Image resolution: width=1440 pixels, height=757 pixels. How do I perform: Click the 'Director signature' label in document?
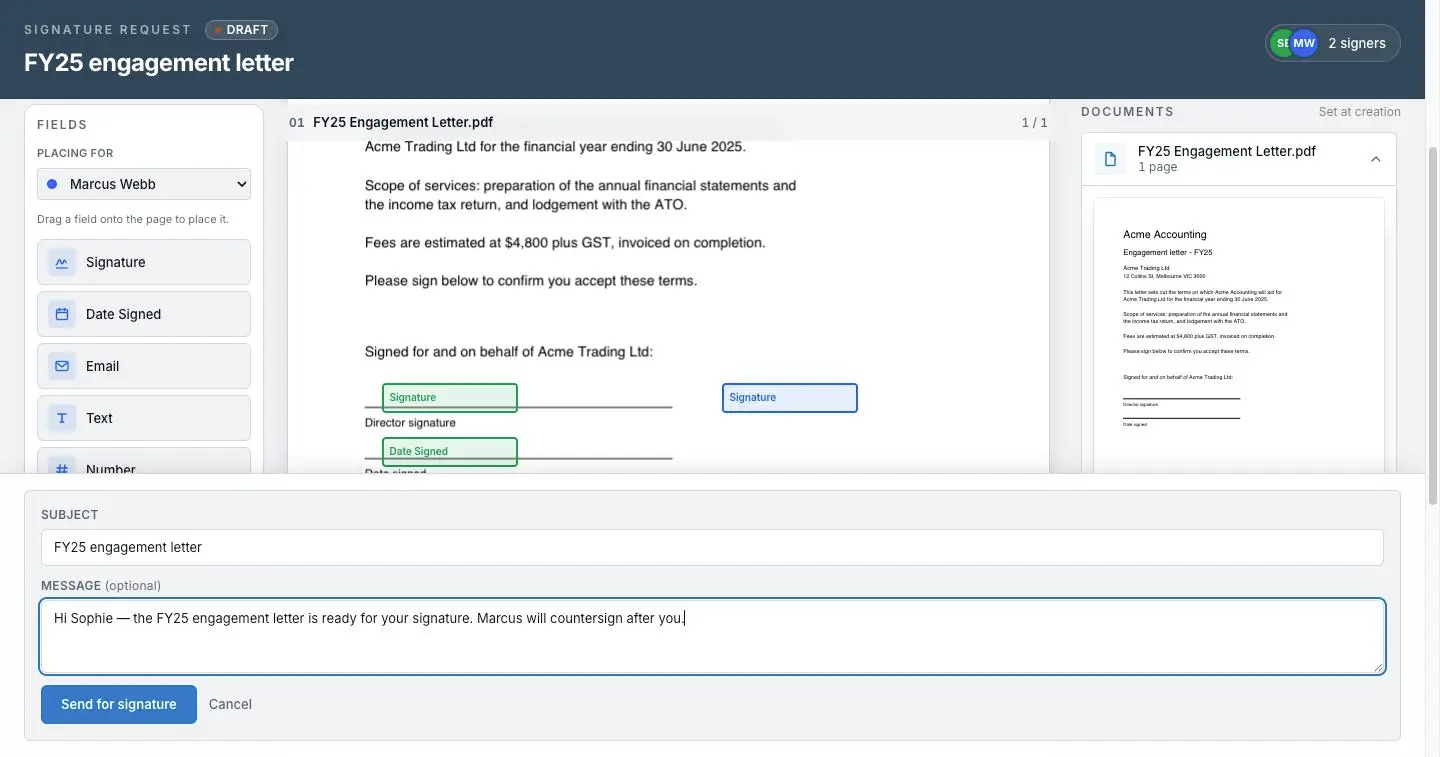click(410, 423)
